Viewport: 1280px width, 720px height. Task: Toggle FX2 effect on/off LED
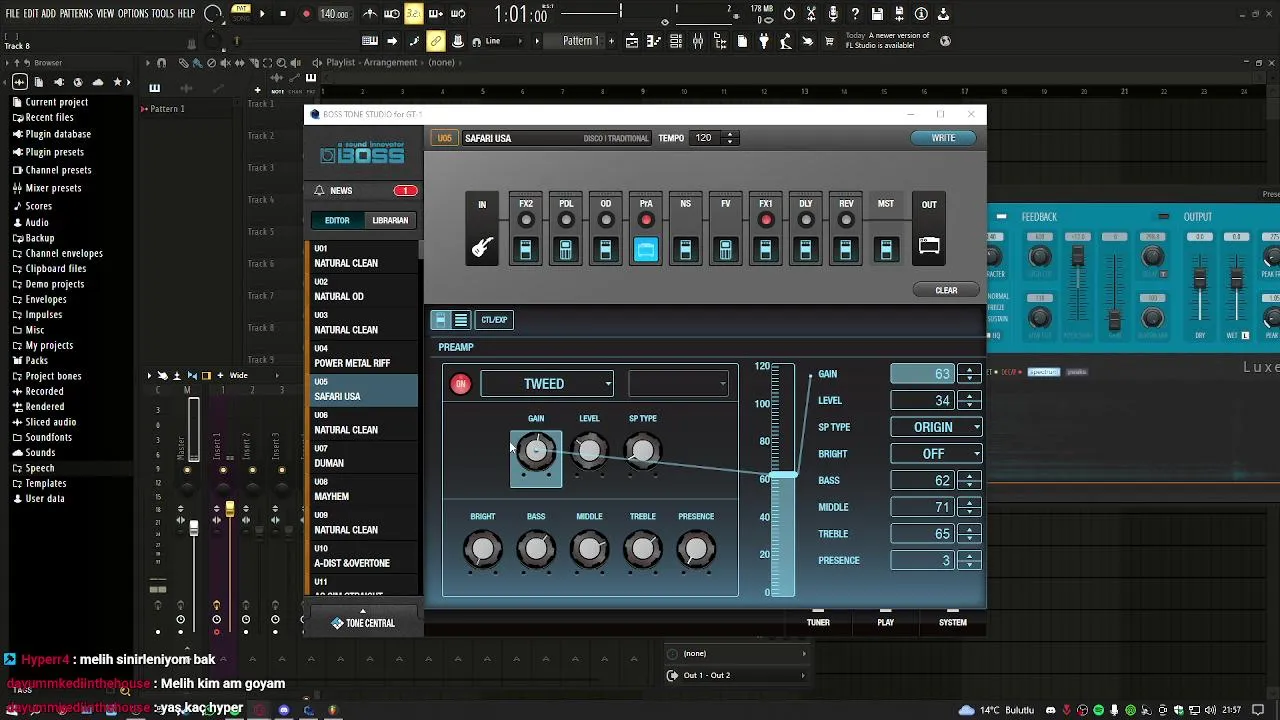point(526,220)
